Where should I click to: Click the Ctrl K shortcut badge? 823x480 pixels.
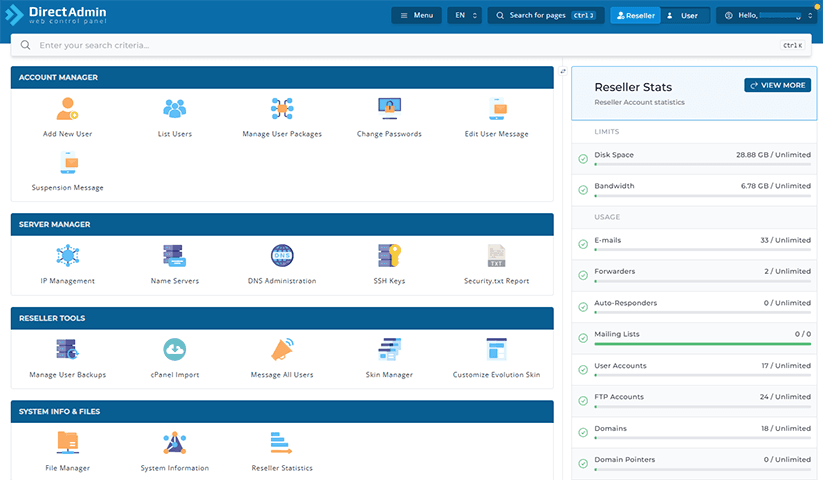point(793,45)
